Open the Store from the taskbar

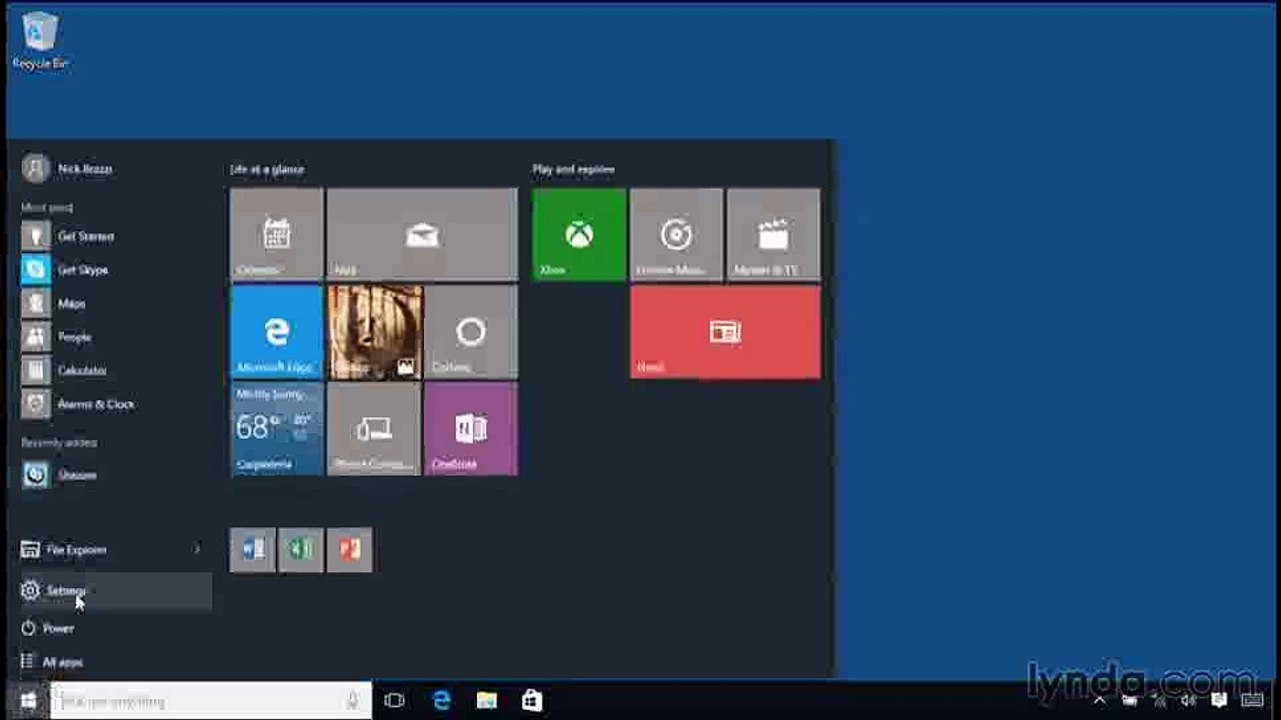coord(532,701)
